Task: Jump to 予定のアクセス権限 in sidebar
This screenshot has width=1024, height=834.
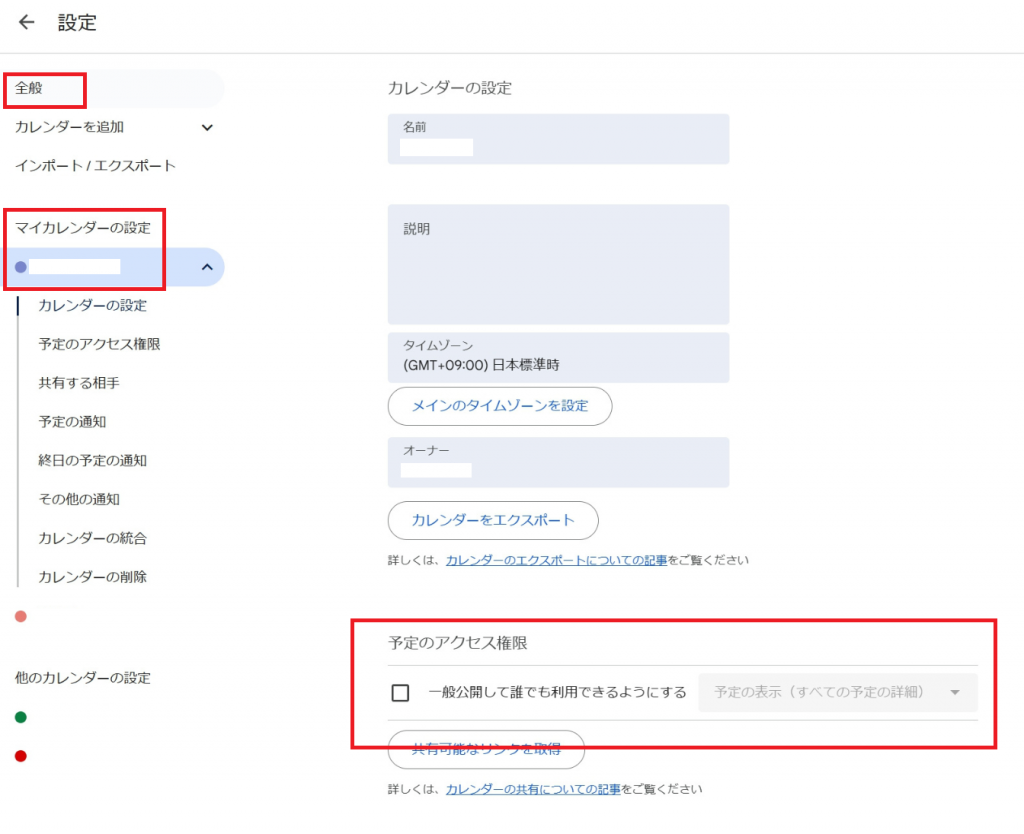Action: pyautogui.click(x=99, y=344)
